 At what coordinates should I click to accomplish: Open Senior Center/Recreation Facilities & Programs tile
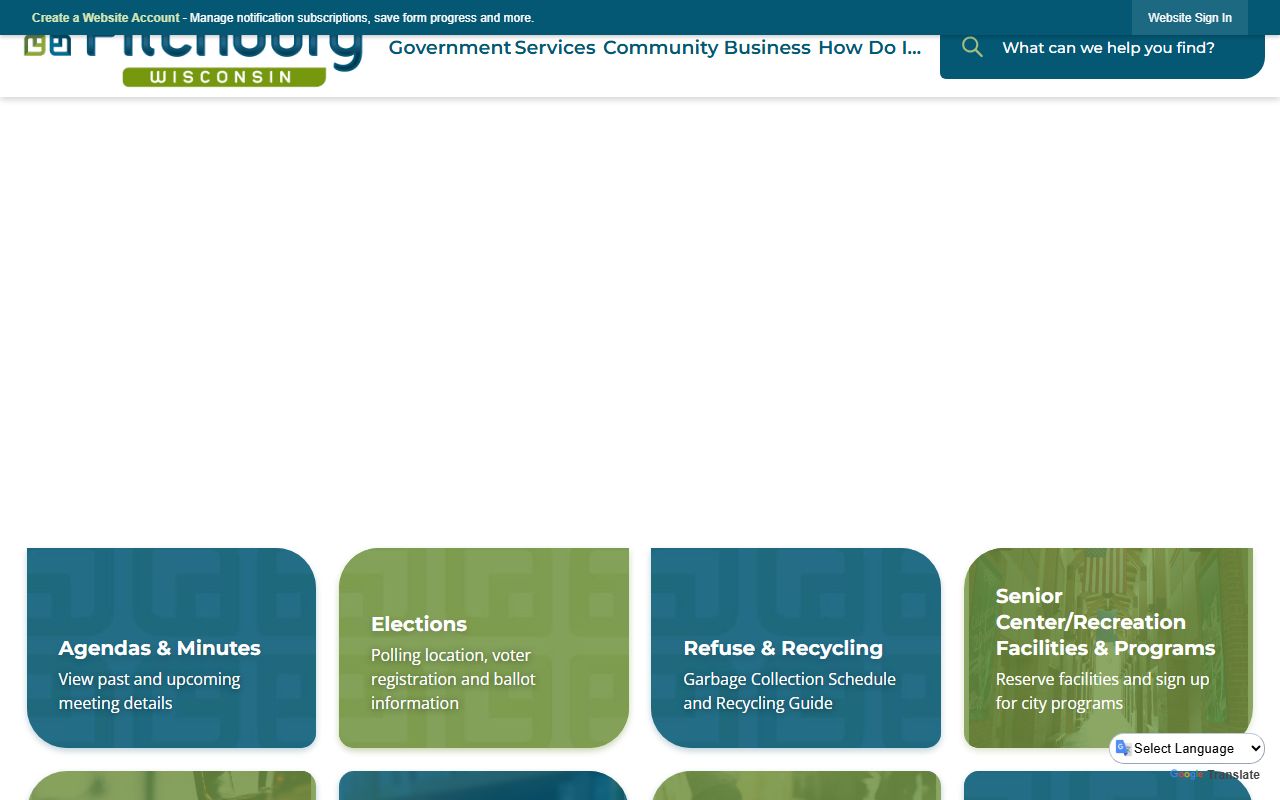(1108, 648)
